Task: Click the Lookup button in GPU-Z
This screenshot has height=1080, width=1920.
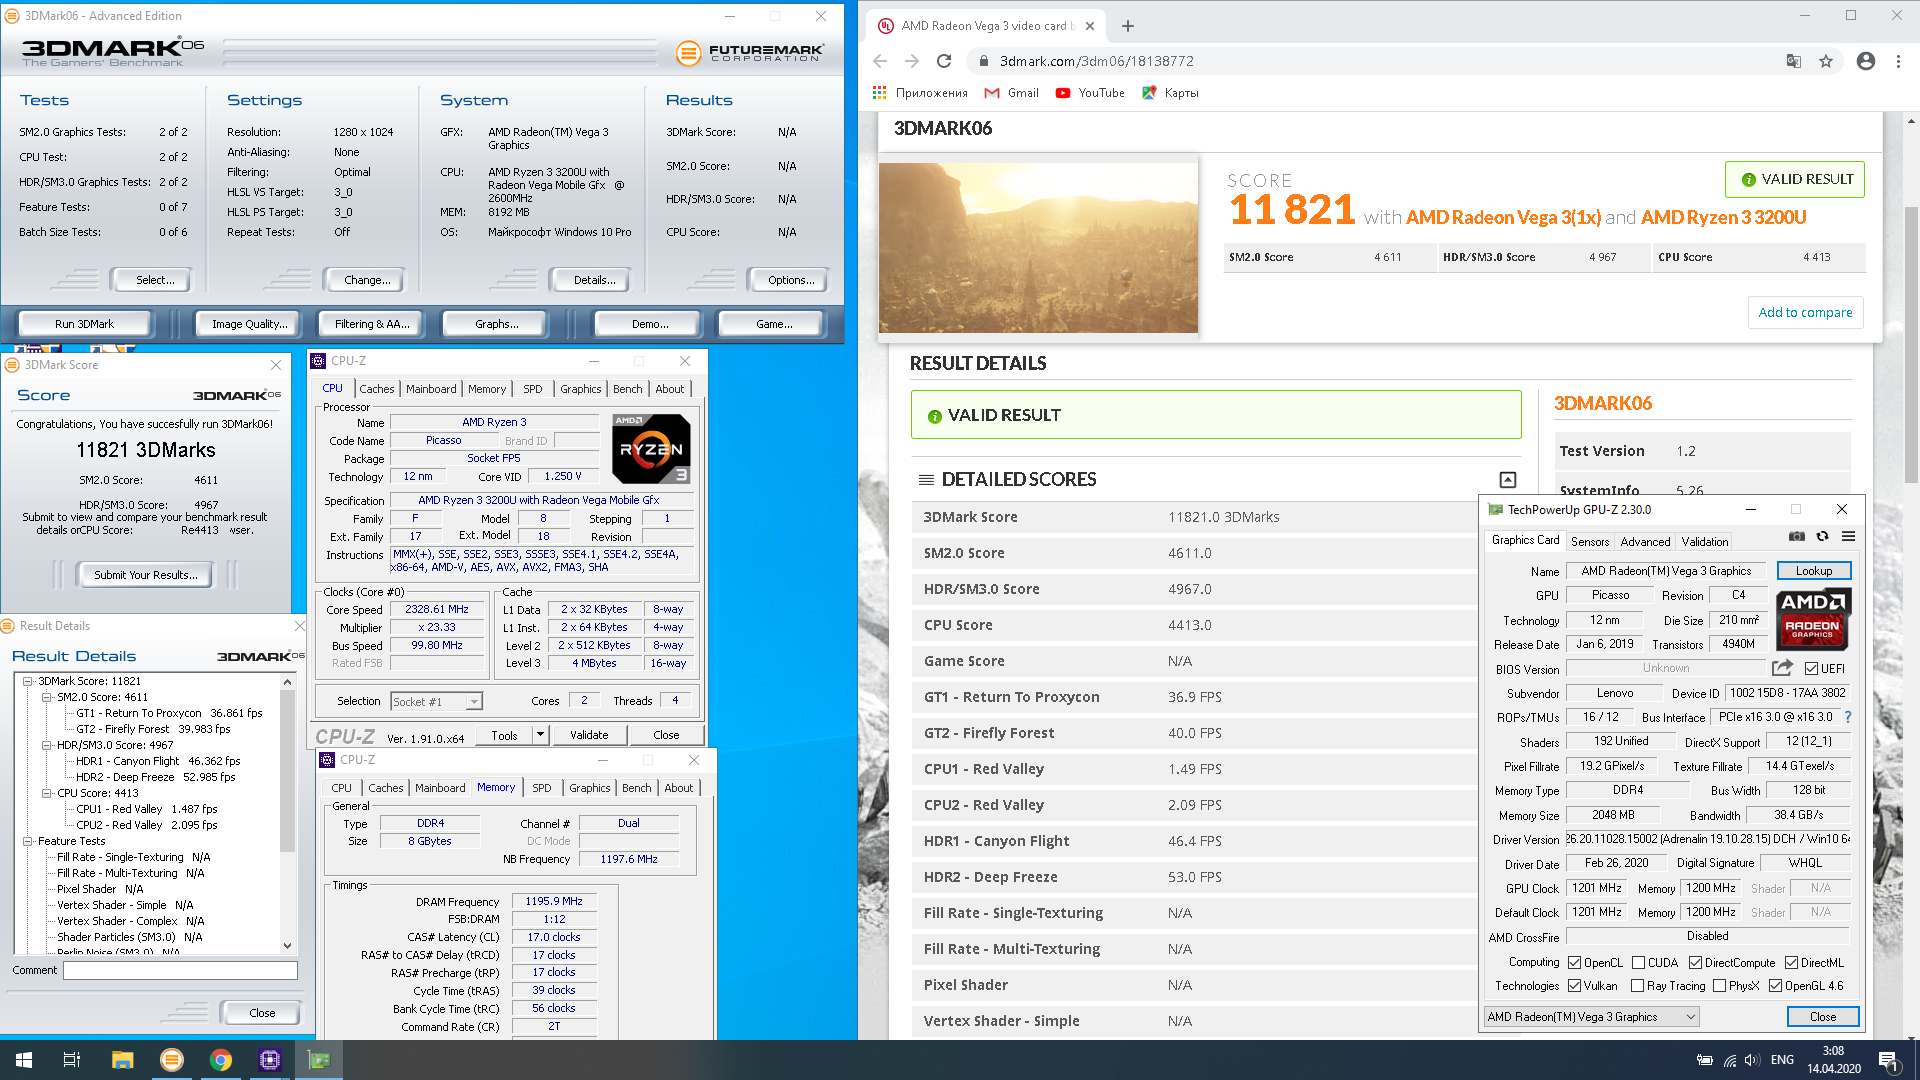Action: click(x=1813, y=571)
